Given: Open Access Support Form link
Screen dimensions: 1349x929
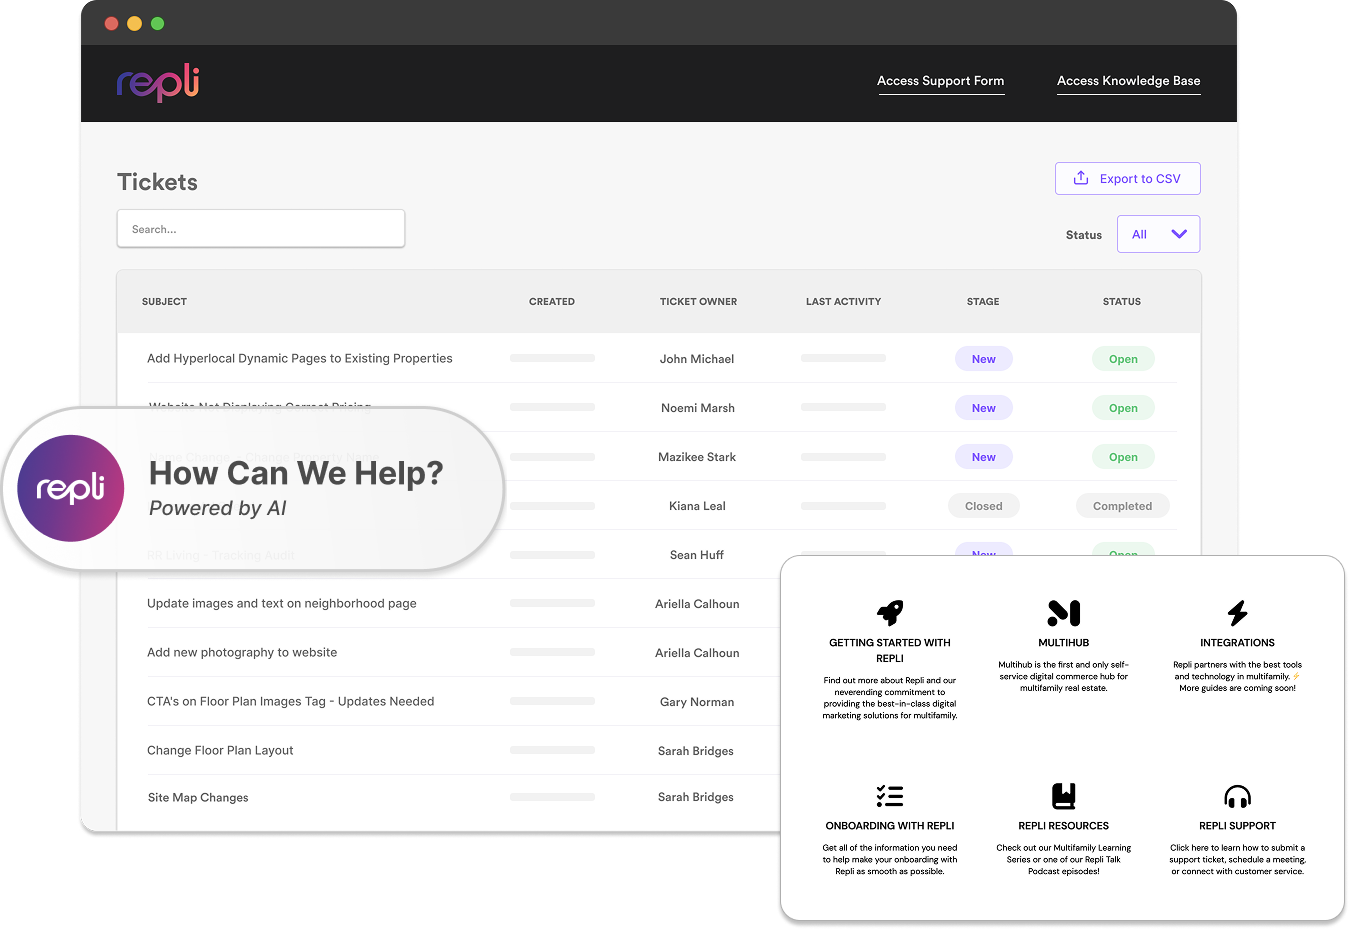Looking at the screenshot, I should [940, 81].
